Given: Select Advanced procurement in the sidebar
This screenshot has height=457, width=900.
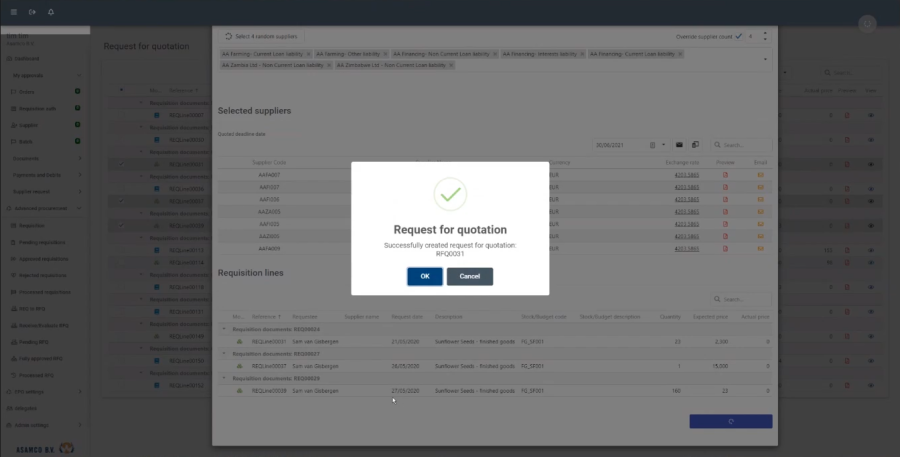Looking at the screenshot, I should coord(41,208).
